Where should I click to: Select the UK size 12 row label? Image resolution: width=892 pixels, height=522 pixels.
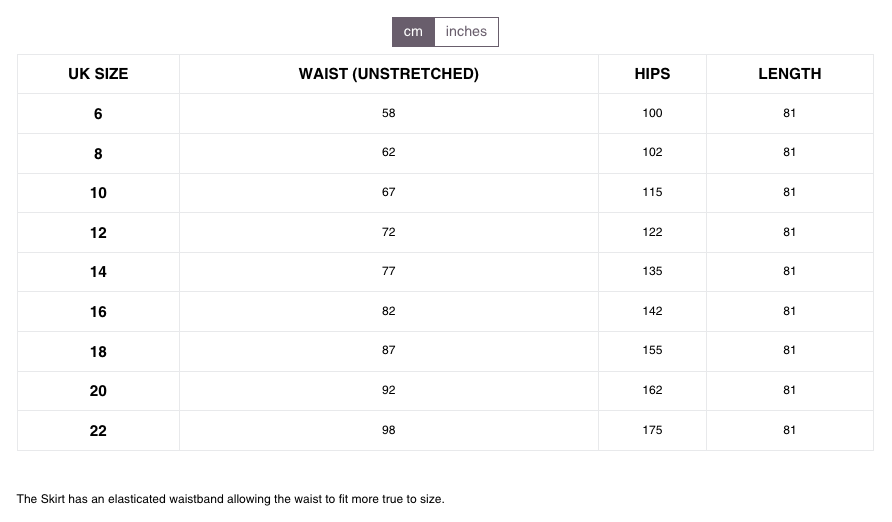pyautogui.click(x=98, y=233)
